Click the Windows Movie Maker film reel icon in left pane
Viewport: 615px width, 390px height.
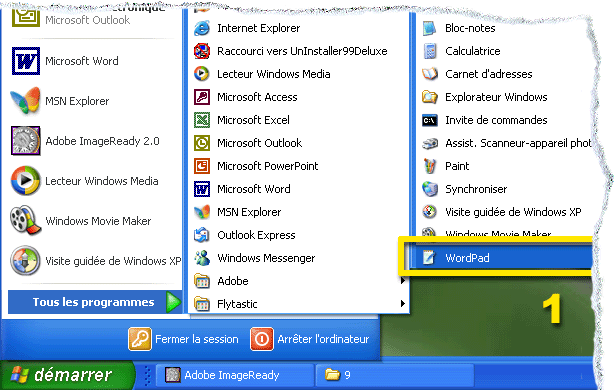click(x=25, y=220)
